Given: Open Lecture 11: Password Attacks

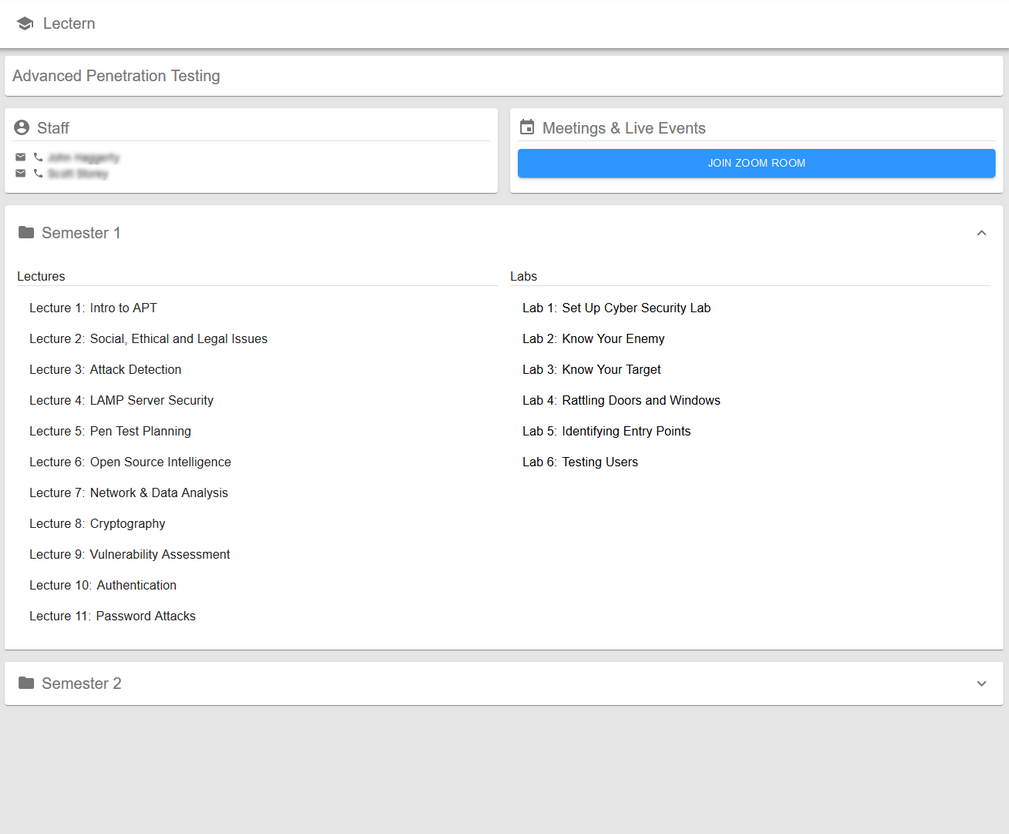Looking at the screenshot, I should pos(112,616).
